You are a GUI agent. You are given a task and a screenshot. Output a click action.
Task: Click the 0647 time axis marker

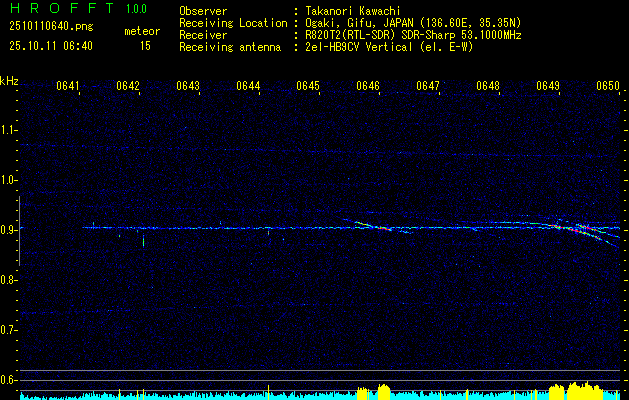(x=428, y=86)
